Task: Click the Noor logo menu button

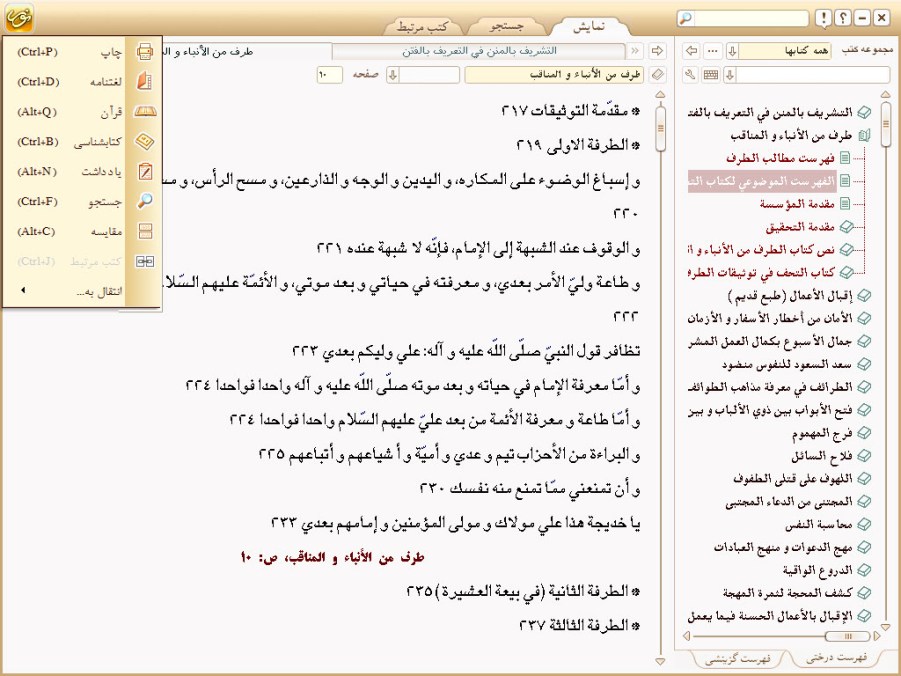Action: (19, 17)
